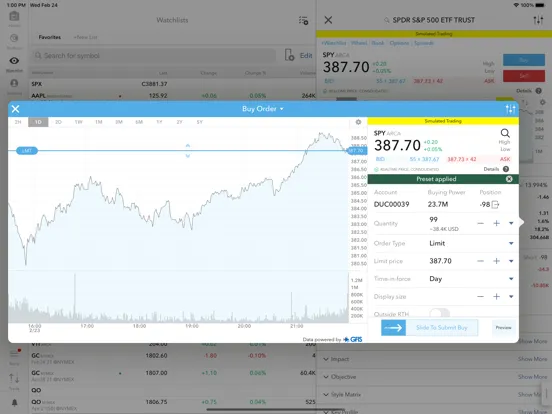Image resolution: width=552 pixels, height=414 pixels.
Task: Select the 2D chart timeframe
Action: point(58,122)
